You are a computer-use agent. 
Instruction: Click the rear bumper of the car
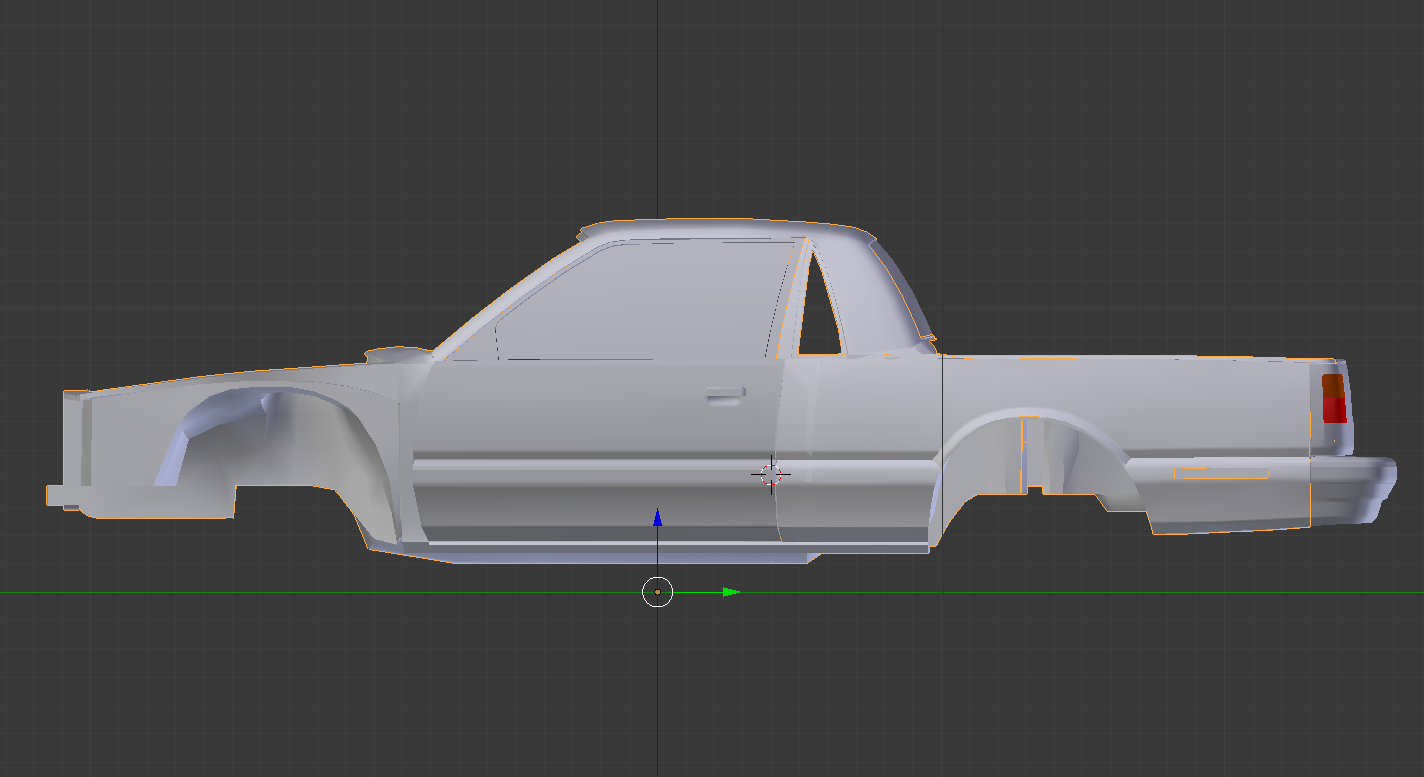click(1353, 490)
